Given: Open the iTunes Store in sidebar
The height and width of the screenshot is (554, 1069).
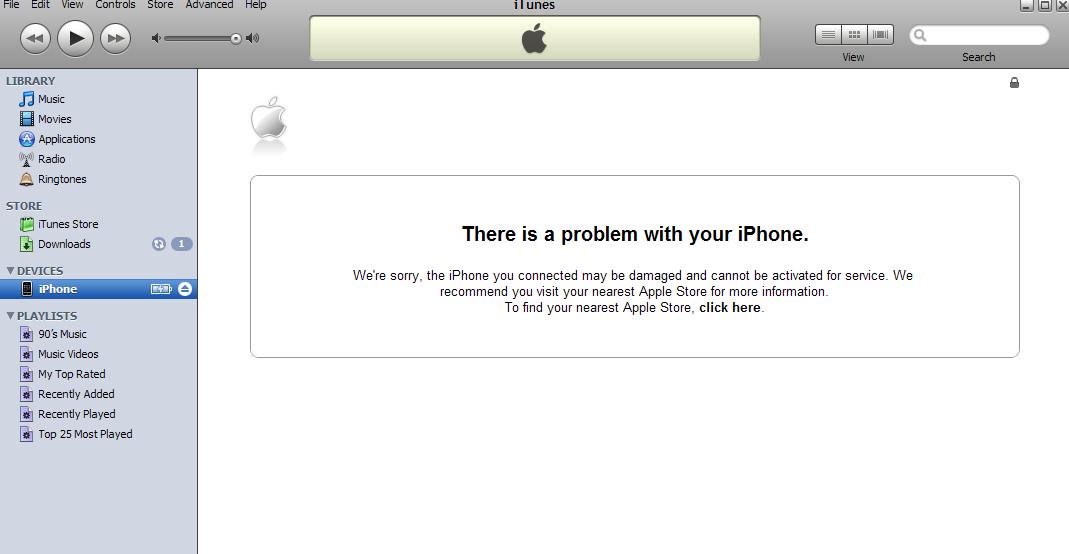Looking at the screenshot, I should pyautogui.click(x=68, y=224).
